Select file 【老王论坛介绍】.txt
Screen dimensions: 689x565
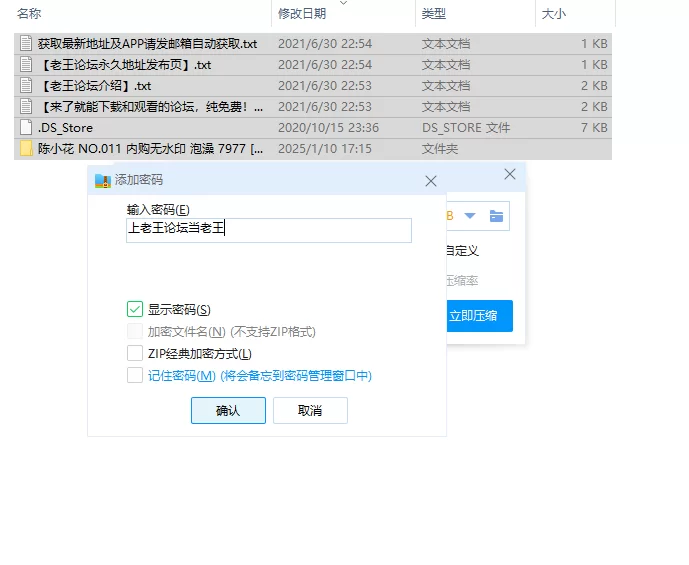click(x=94, y=86)
